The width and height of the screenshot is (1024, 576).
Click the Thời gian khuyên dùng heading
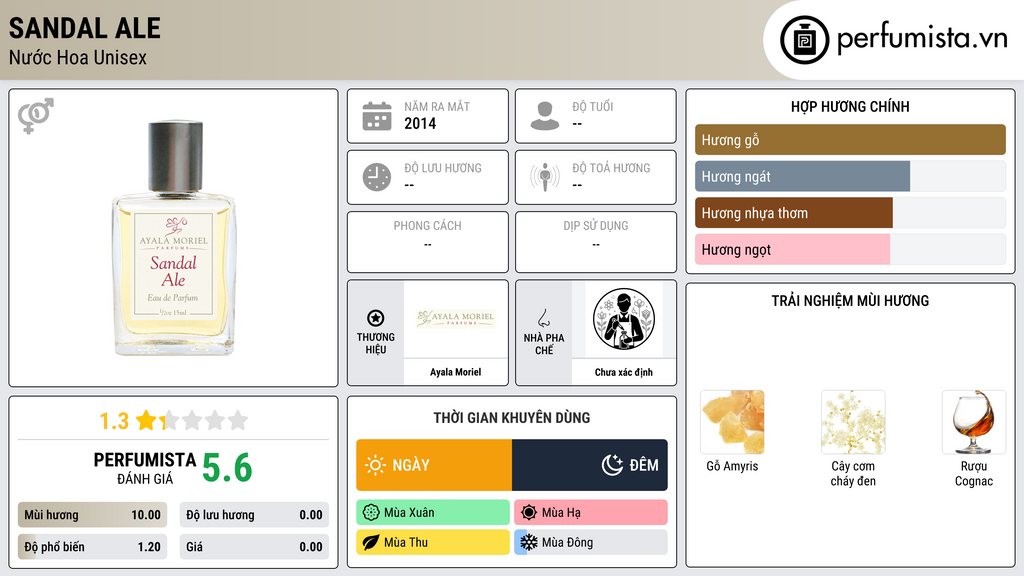point(512,418)
